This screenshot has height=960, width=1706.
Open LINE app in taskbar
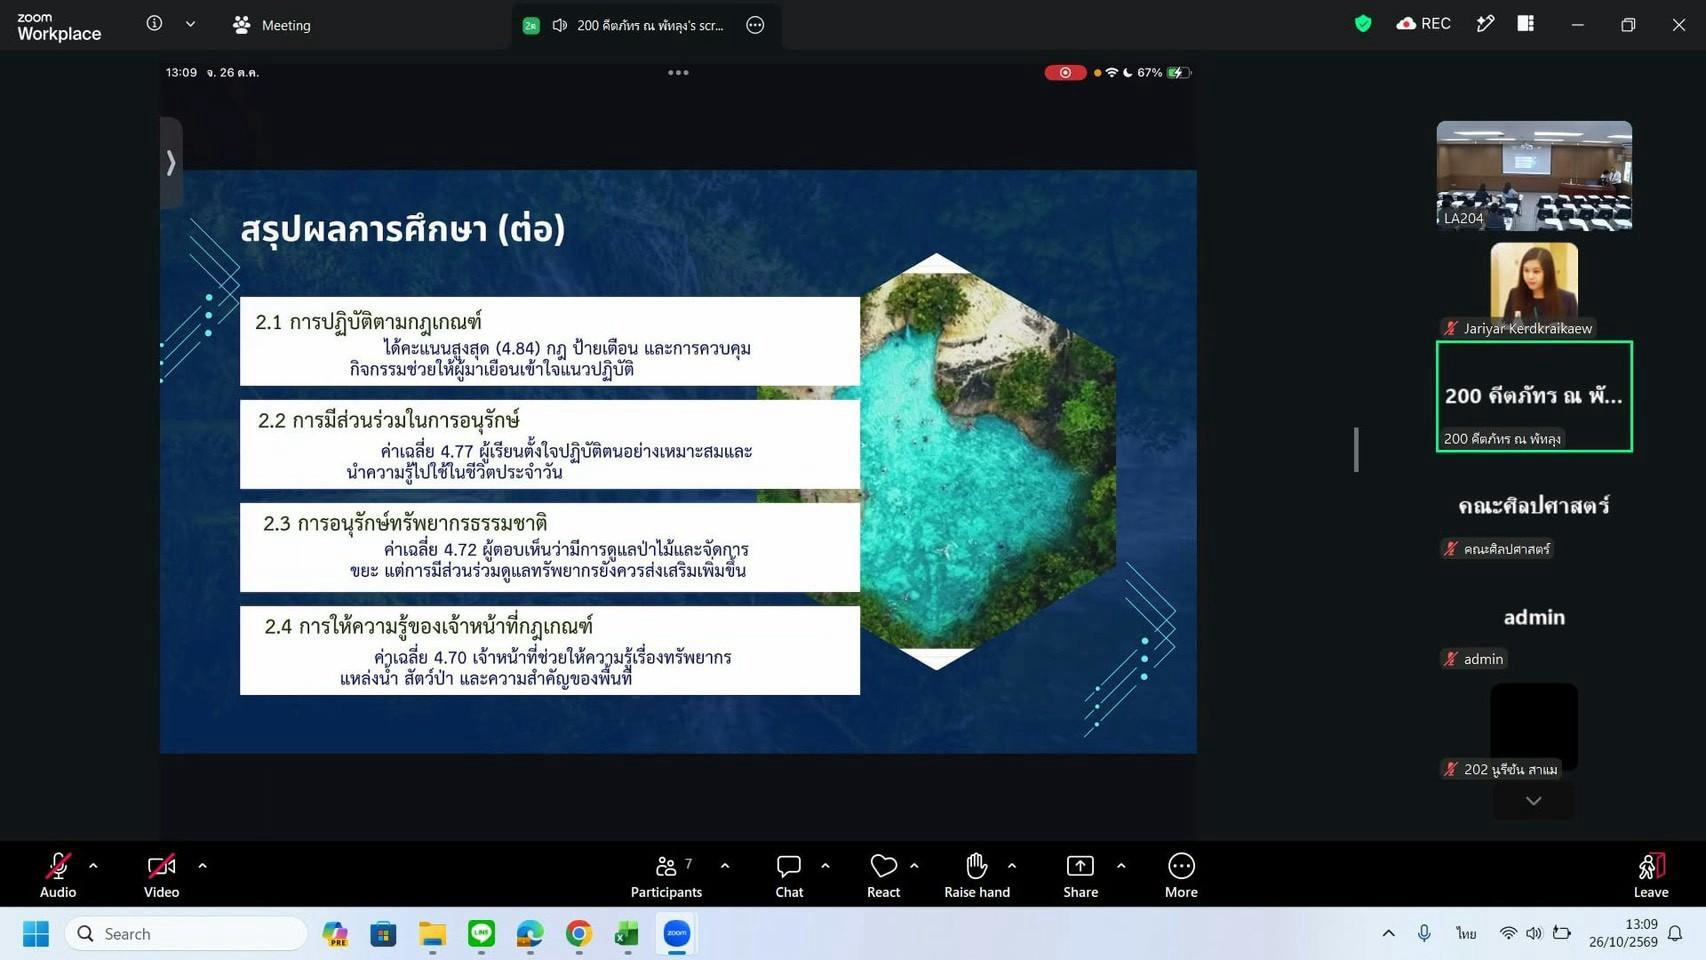coord(481,934)
